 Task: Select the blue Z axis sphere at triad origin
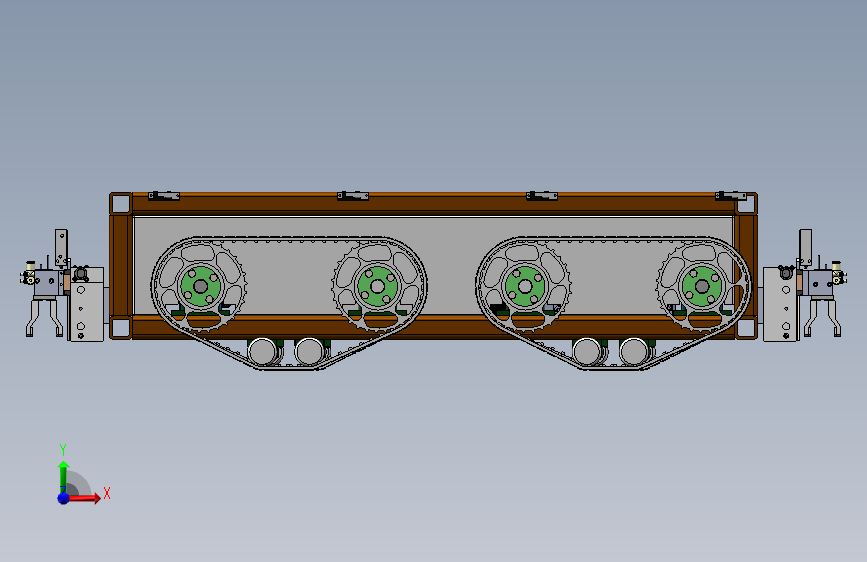[x=64, y=498]
